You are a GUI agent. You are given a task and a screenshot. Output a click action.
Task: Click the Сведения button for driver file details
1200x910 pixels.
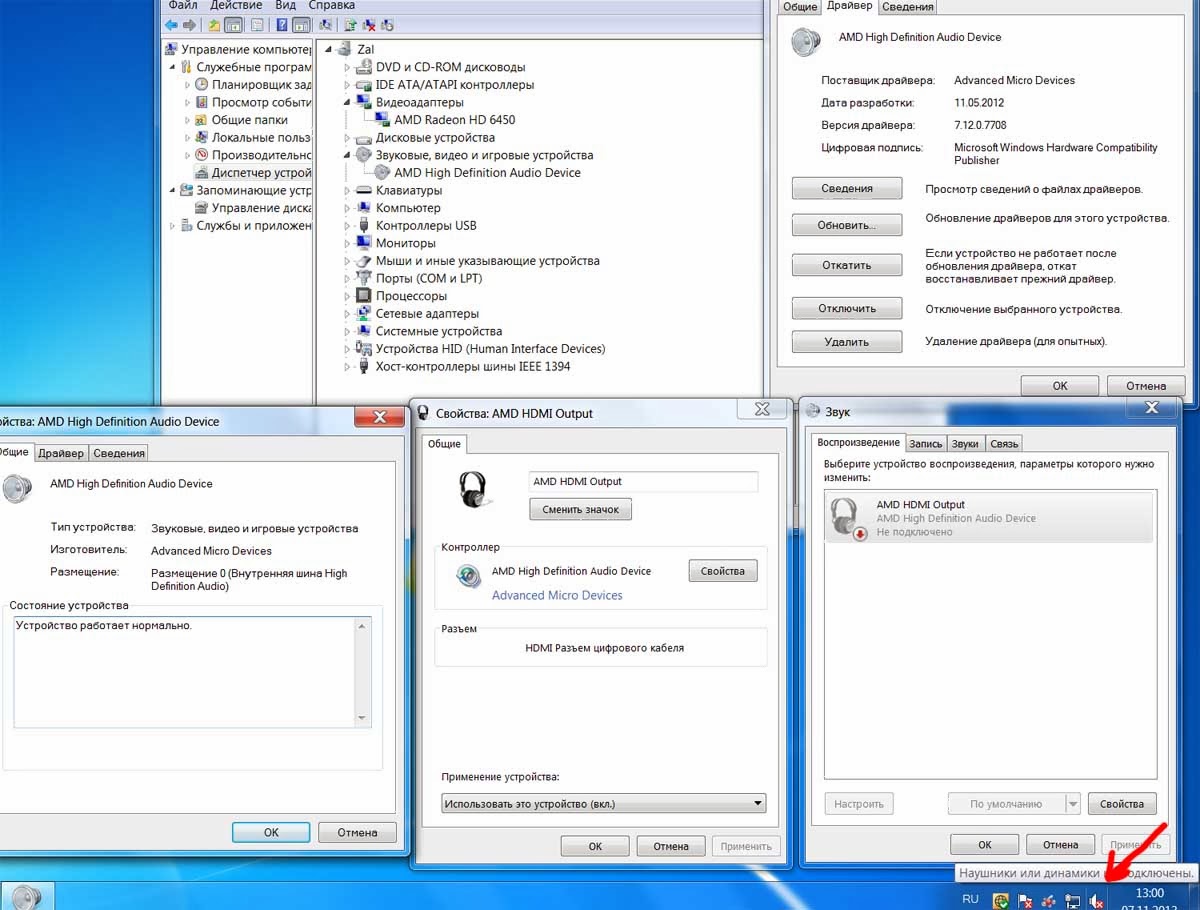(x=847, y=188)
